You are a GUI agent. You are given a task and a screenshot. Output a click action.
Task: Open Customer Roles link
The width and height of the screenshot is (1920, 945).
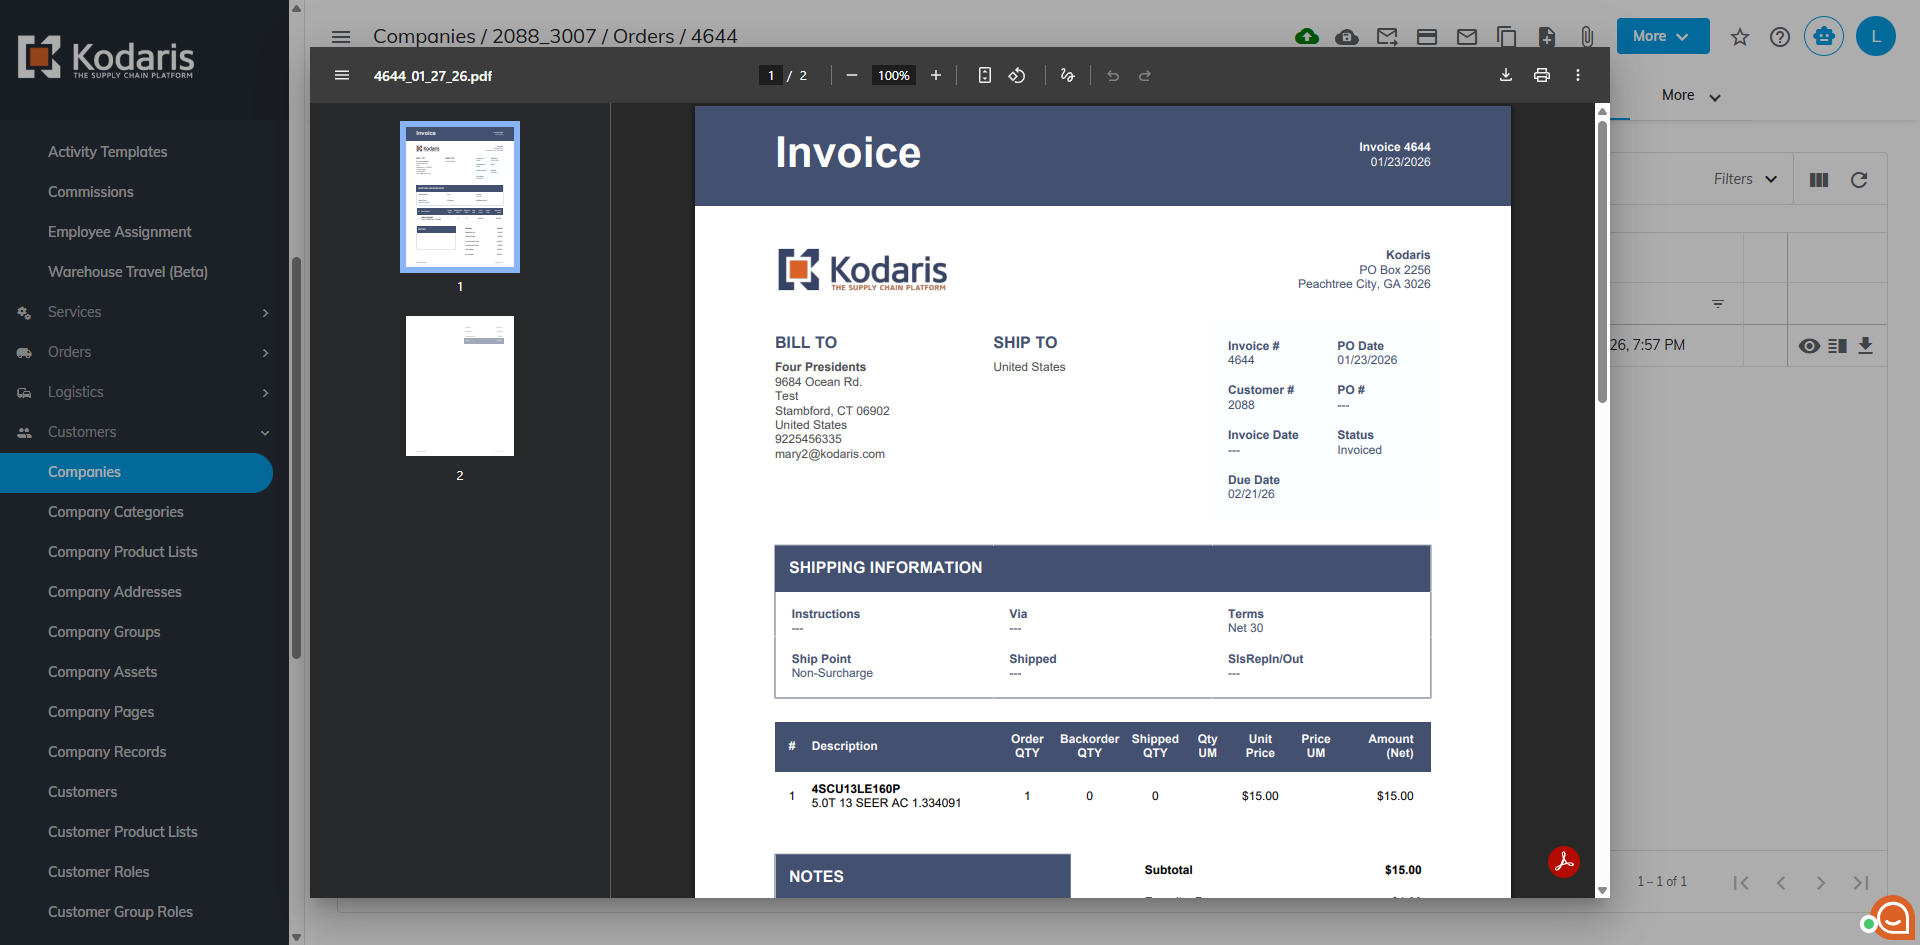(x=99, y=872)
